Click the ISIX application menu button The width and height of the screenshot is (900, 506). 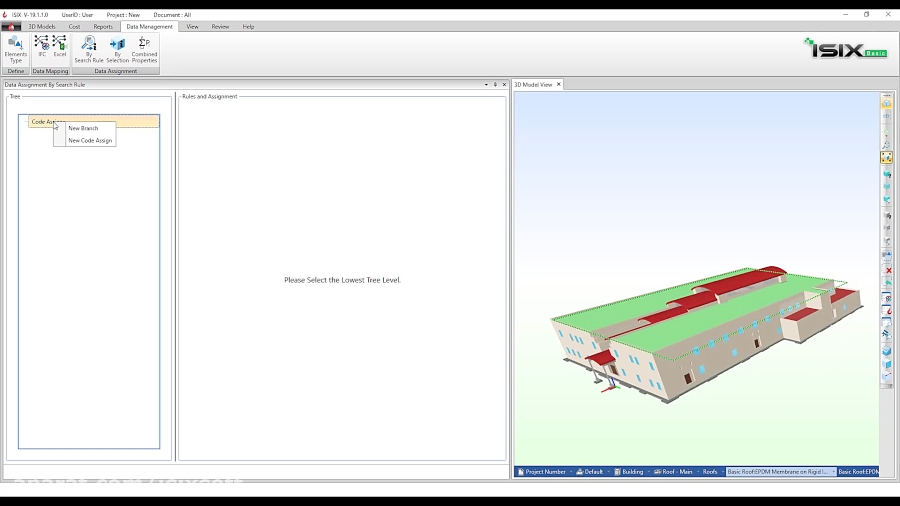click(x=11, y=27)
